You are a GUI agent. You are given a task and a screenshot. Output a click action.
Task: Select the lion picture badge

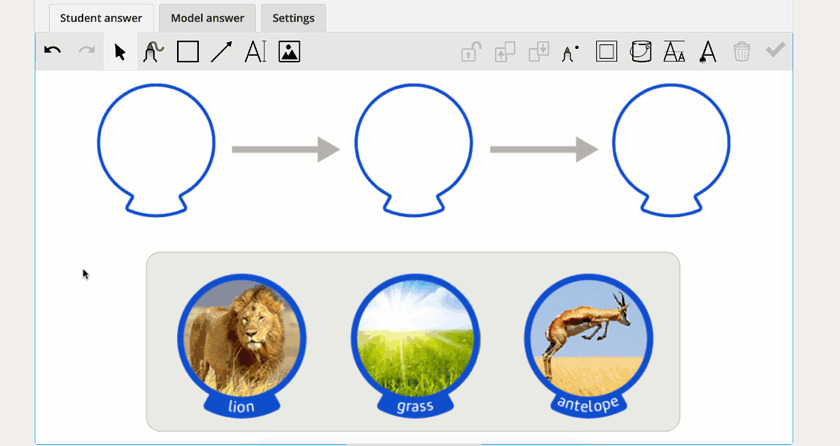tap(242, 346)
